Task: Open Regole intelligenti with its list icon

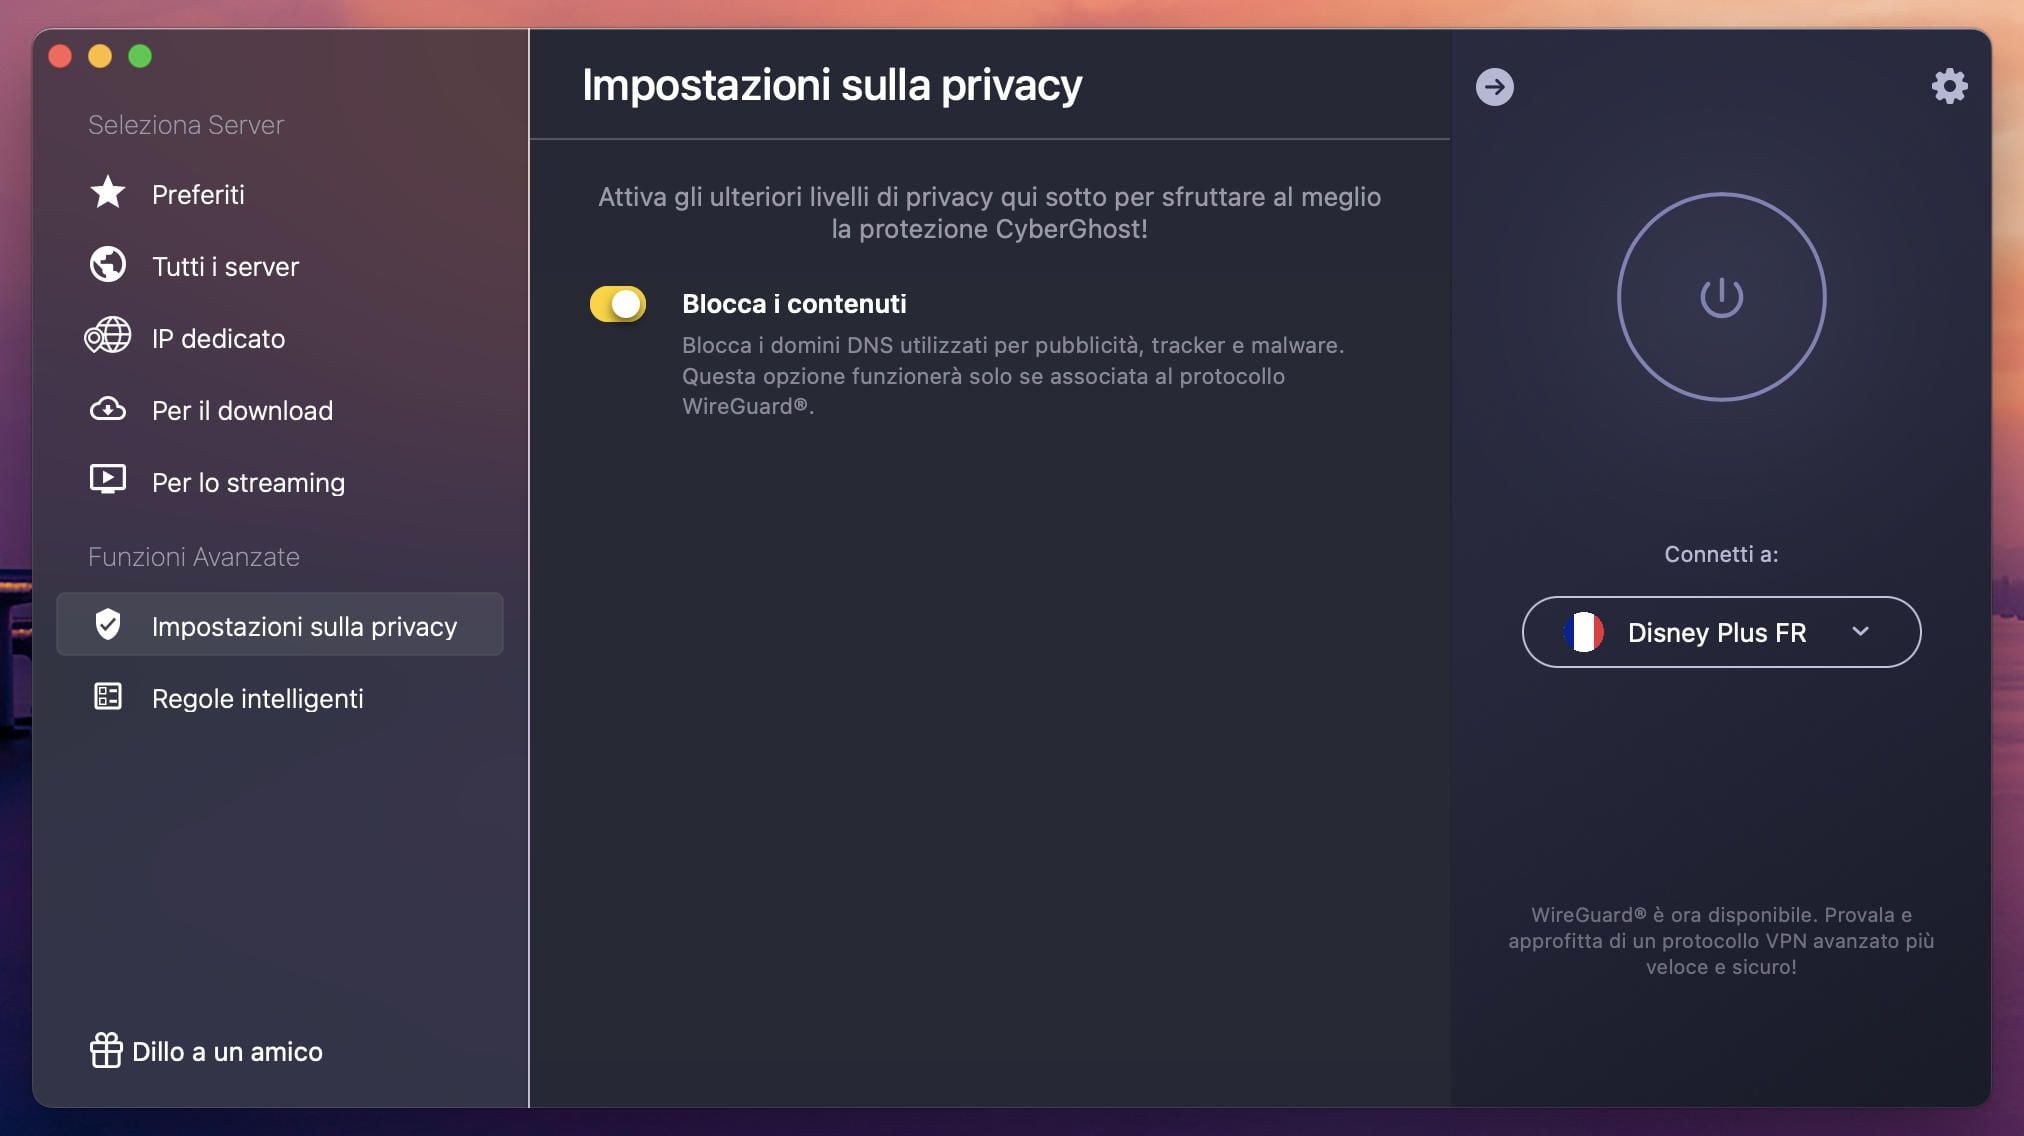Action: [x=108, y=697]
